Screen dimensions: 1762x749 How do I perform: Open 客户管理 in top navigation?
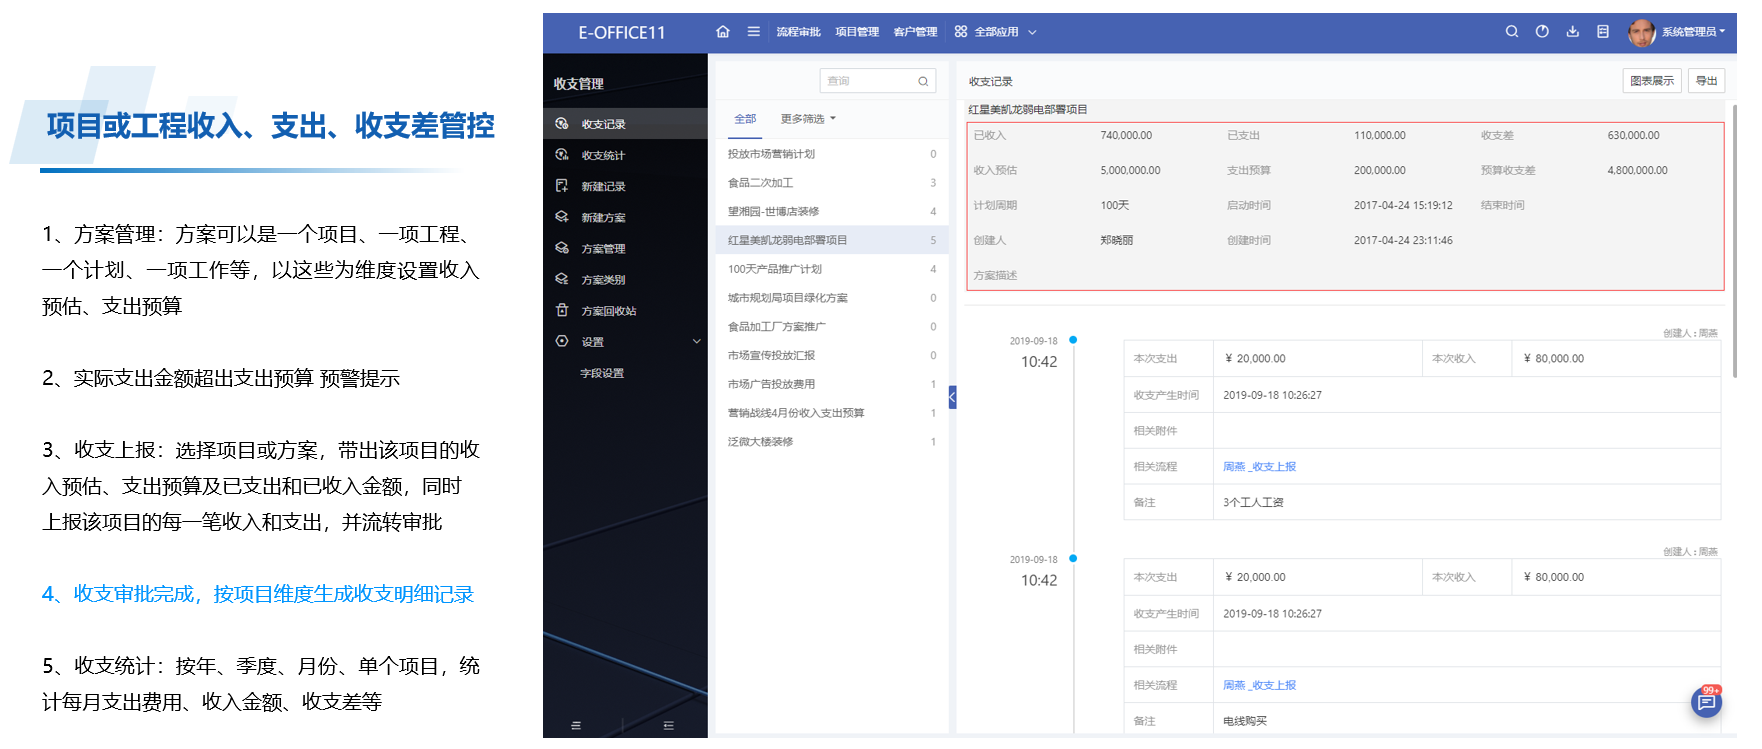pos(915,32)
